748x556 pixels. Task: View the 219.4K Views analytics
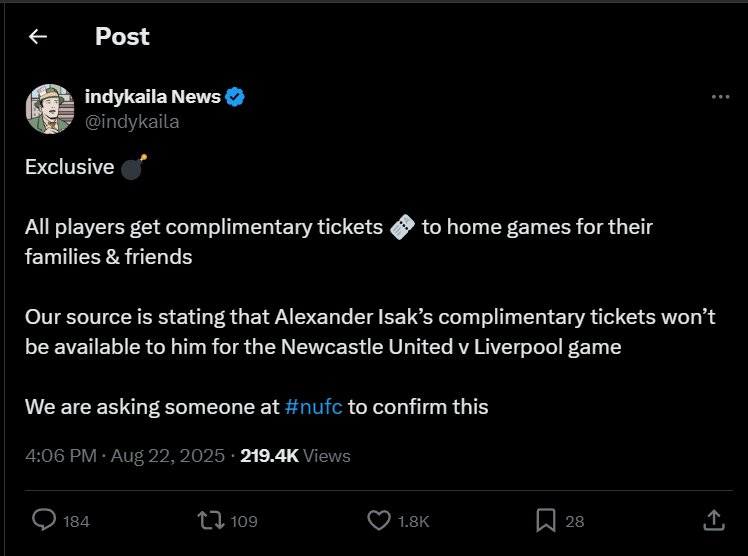click(295, 456)
